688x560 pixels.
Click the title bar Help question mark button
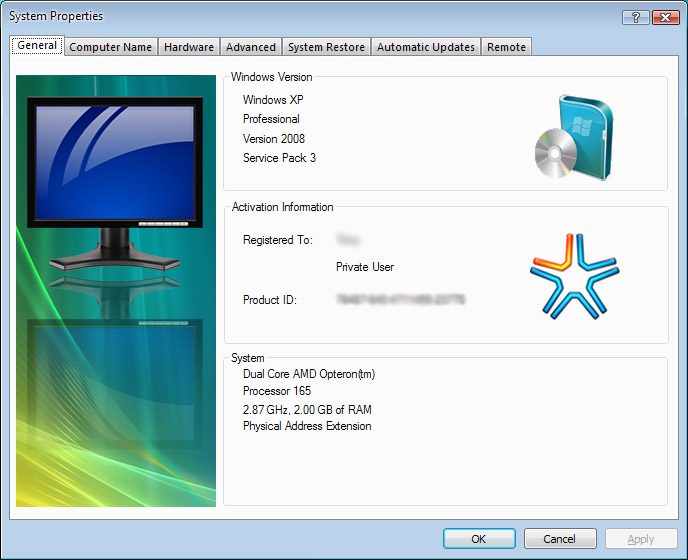point(635,17)
